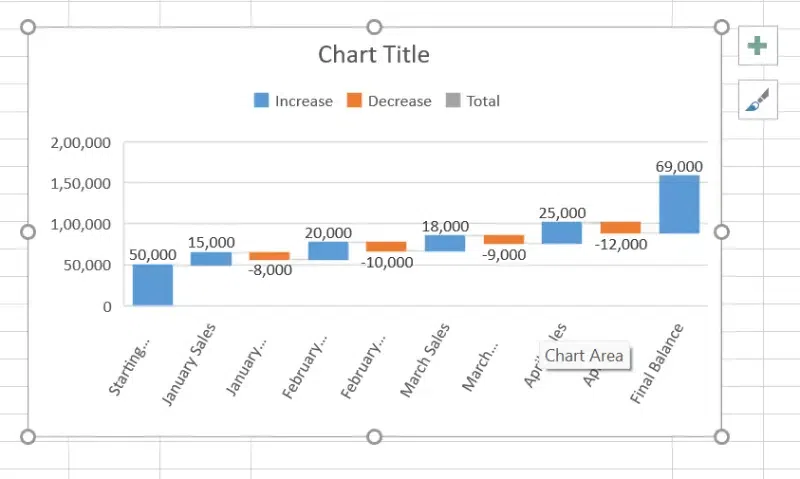
Task: Click the March Sales axis category label
Action: point(424,360)
